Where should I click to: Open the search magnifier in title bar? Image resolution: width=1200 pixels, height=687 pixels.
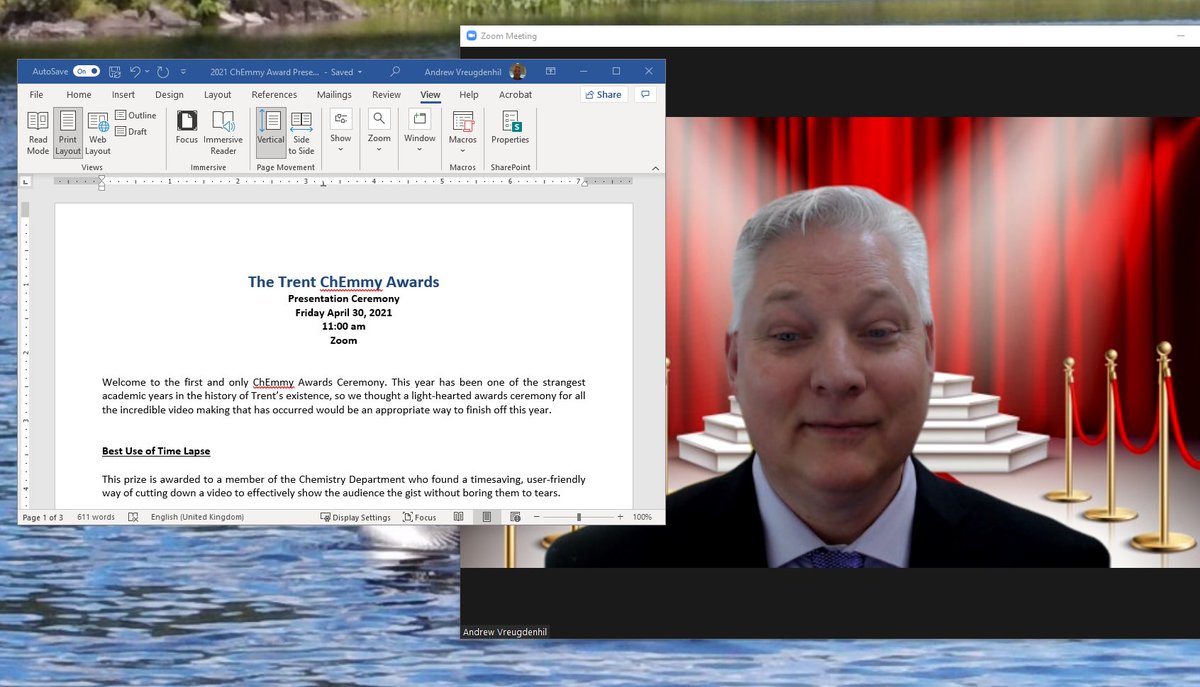[395, 72]
